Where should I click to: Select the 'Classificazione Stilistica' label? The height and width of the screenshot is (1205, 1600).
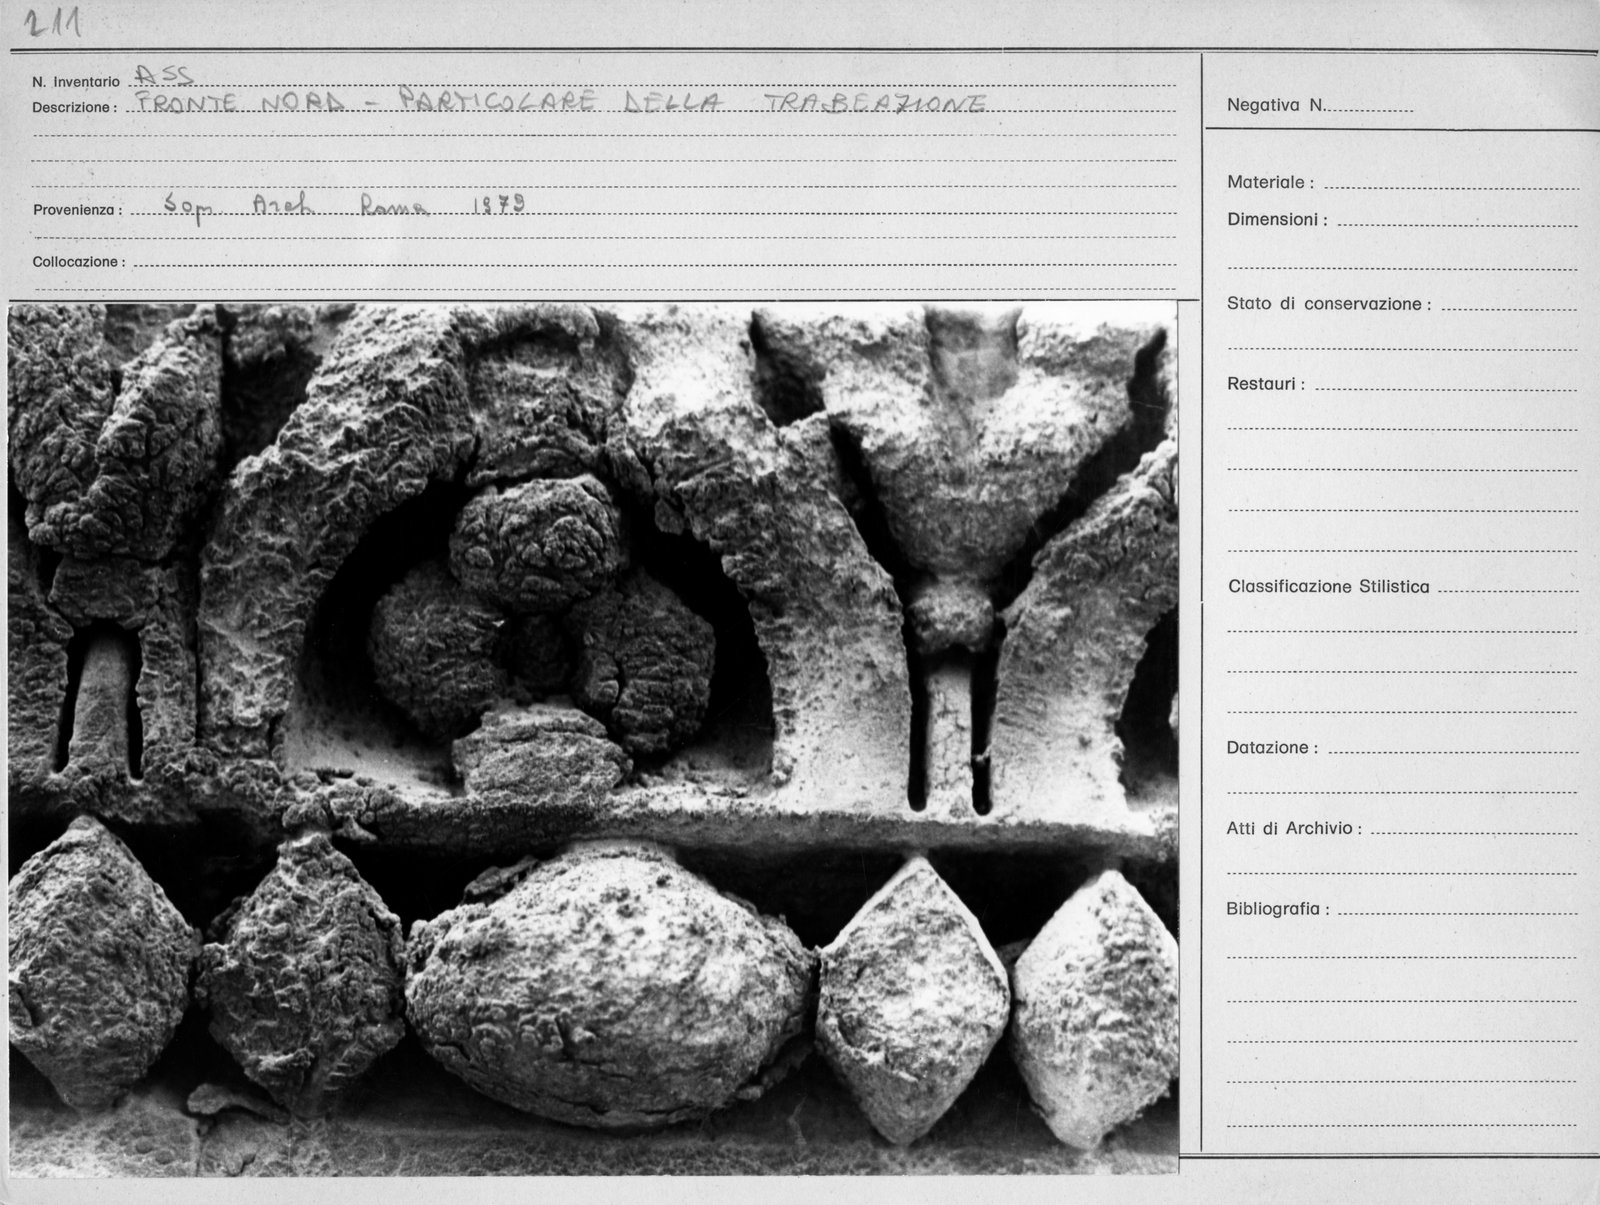pyautogui.click(x=1328, y=587)
